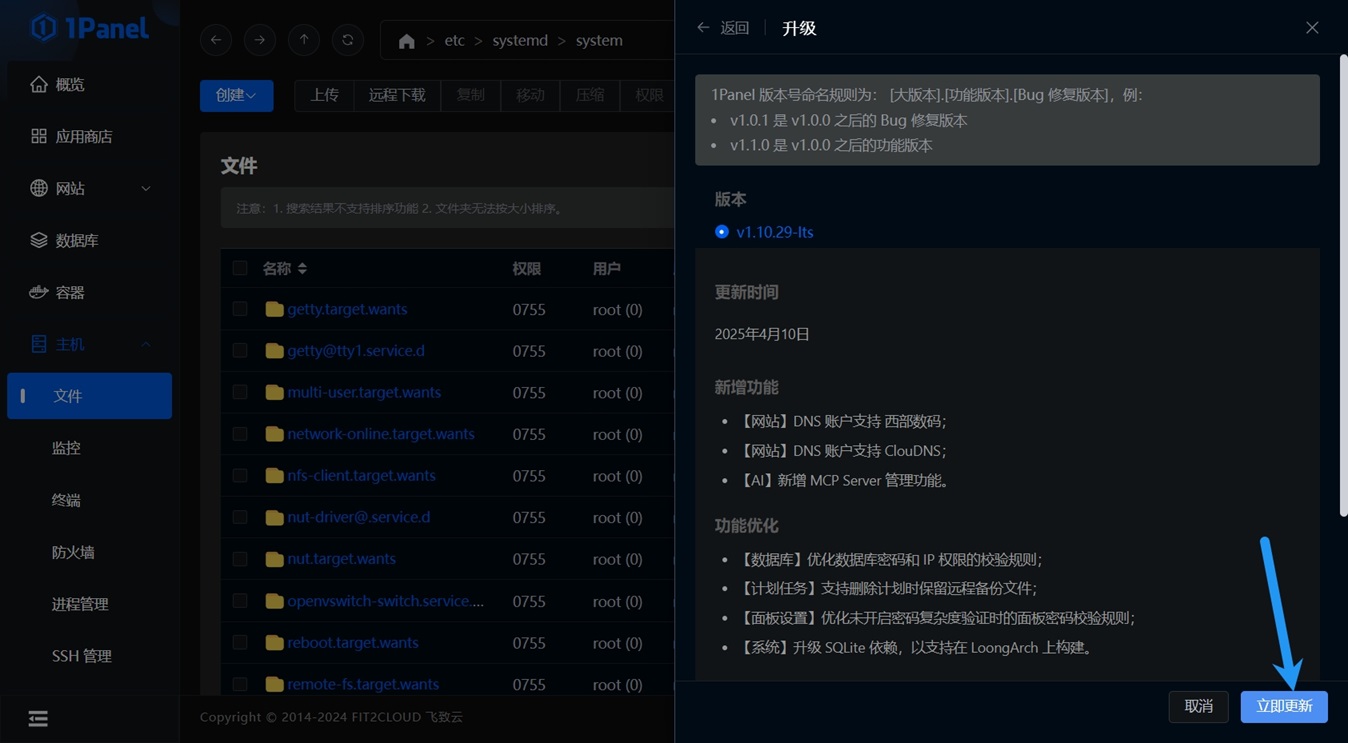This screenshot has height=743, width=1348.
Task: Collapse sidebar with bottom menu icon
Action: [x=38, y=719]
